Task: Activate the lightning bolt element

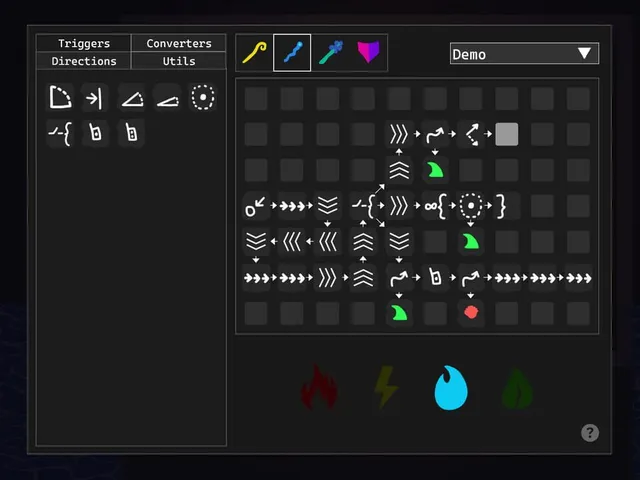Action: [385, 387]
